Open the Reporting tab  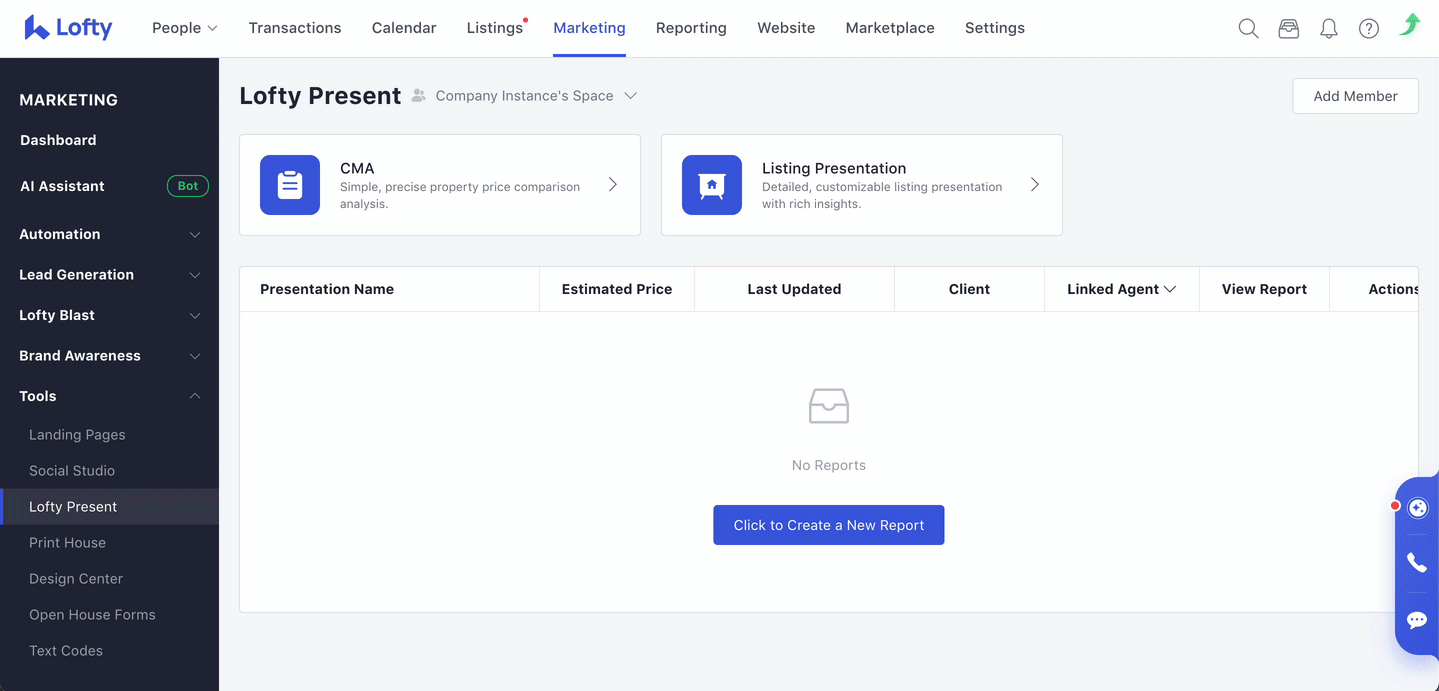tap(691, 28)
